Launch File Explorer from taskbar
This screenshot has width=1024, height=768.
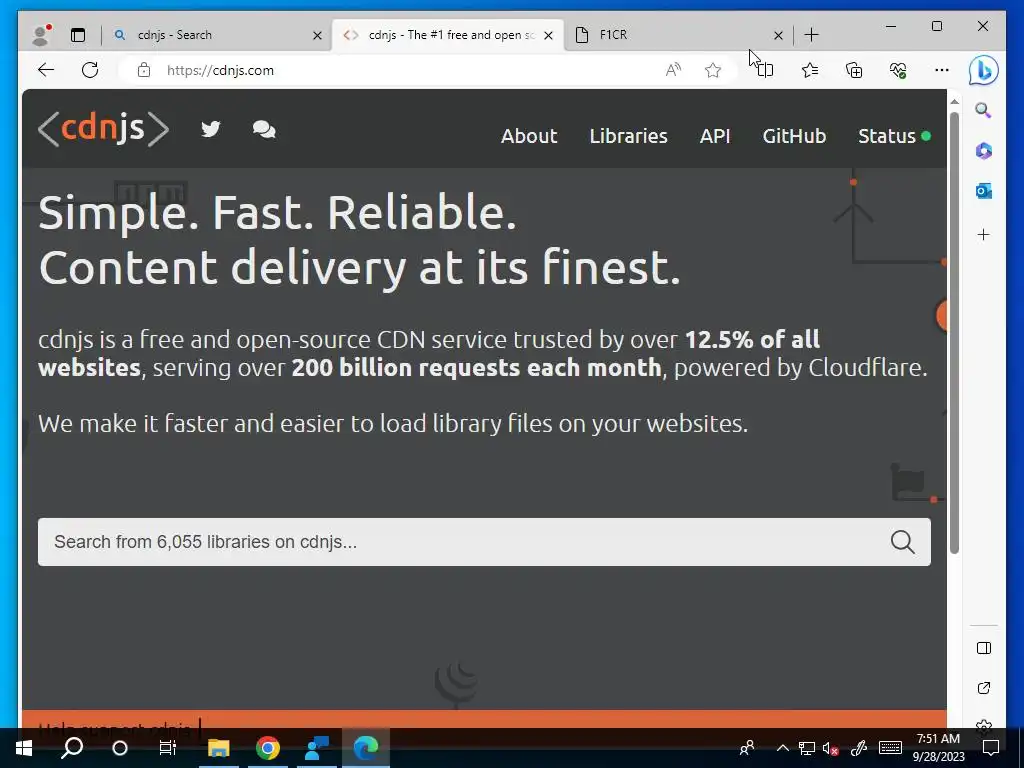coord(219,748)
